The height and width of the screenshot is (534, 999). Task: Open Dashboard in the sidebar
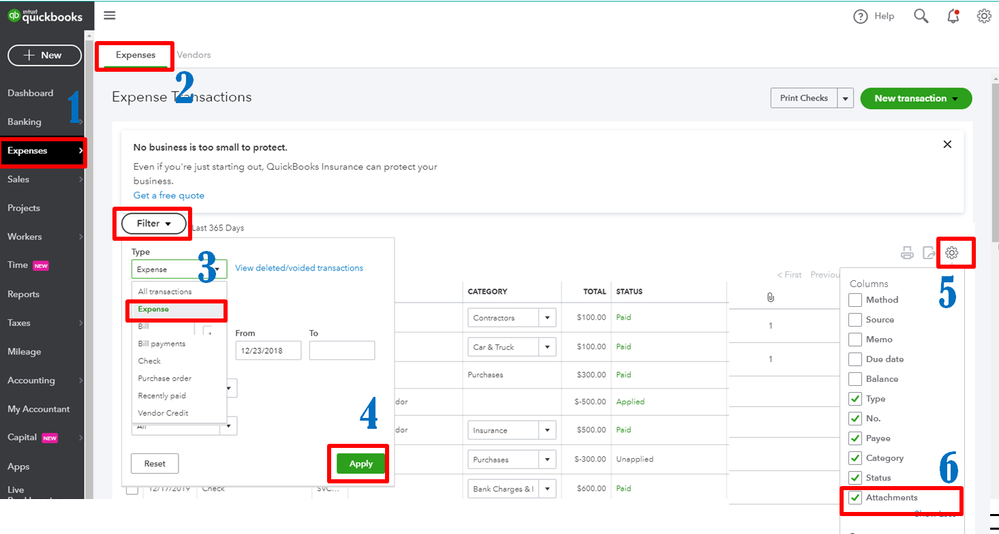31,93
